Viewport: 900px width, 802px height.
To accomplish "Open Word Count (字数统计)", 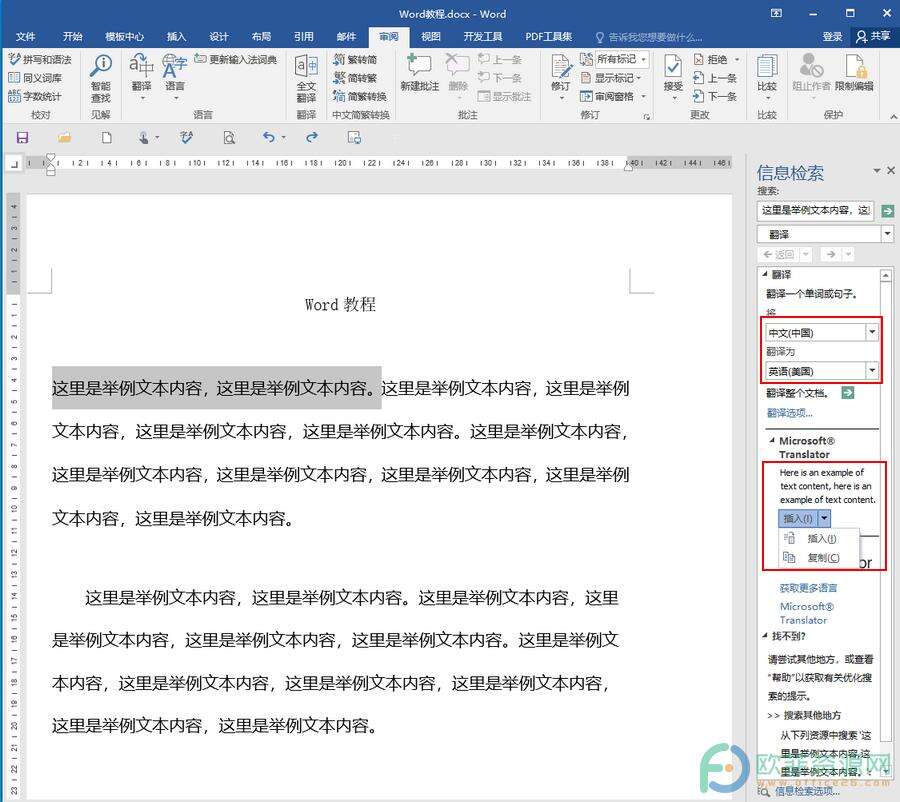I will coord(34,96).
